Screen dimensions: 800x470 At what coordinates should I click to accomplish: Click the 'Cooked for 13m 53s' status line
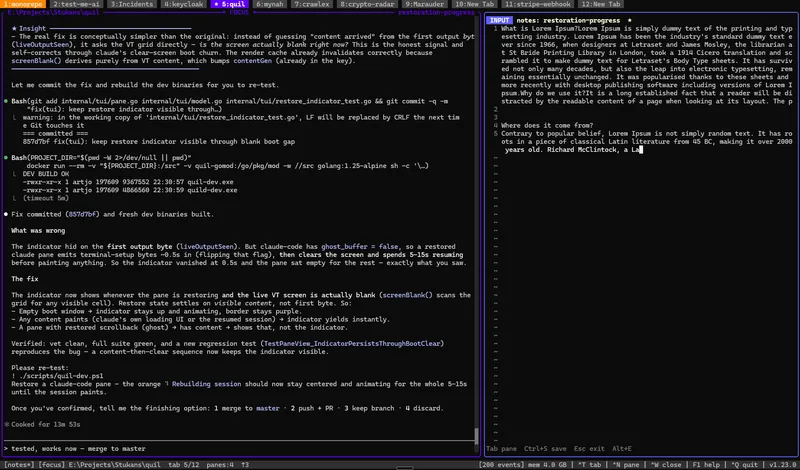click(45, 424)
